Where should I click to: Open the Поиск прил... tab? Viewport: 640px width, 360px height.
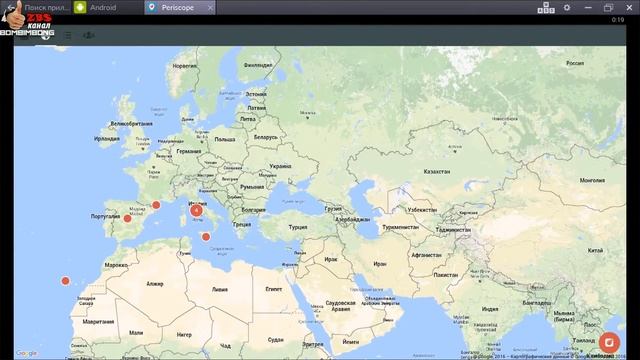coord(47,7)
